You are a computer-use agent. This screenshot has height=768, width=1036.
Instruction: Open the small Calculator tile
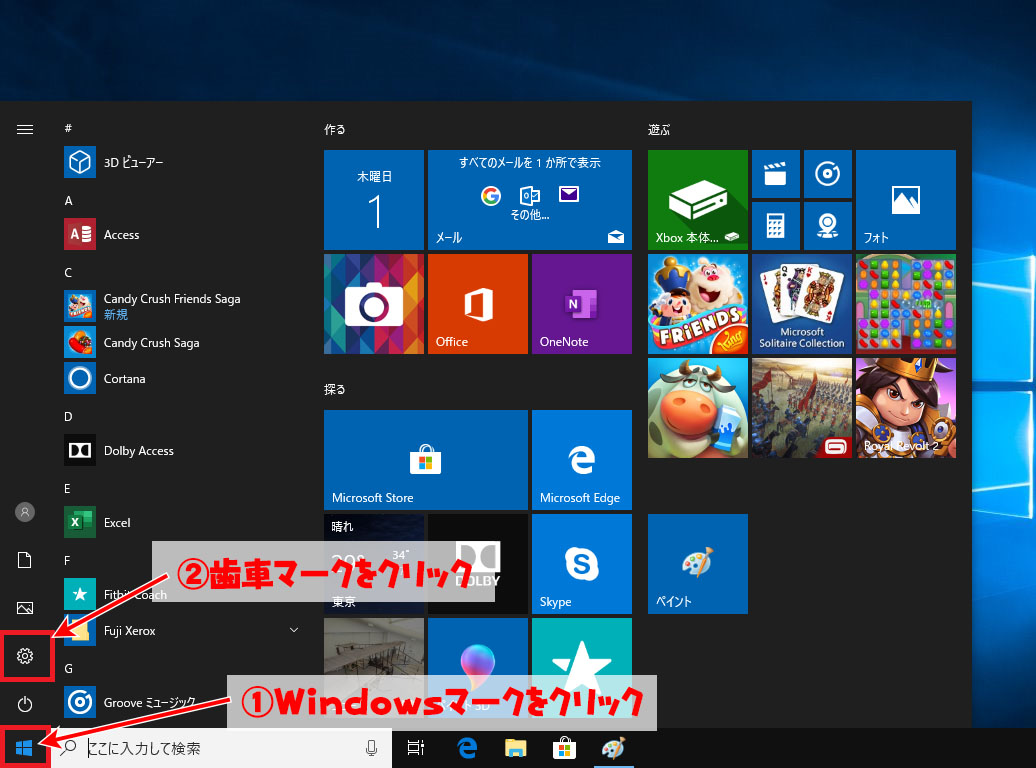[776, 226]
